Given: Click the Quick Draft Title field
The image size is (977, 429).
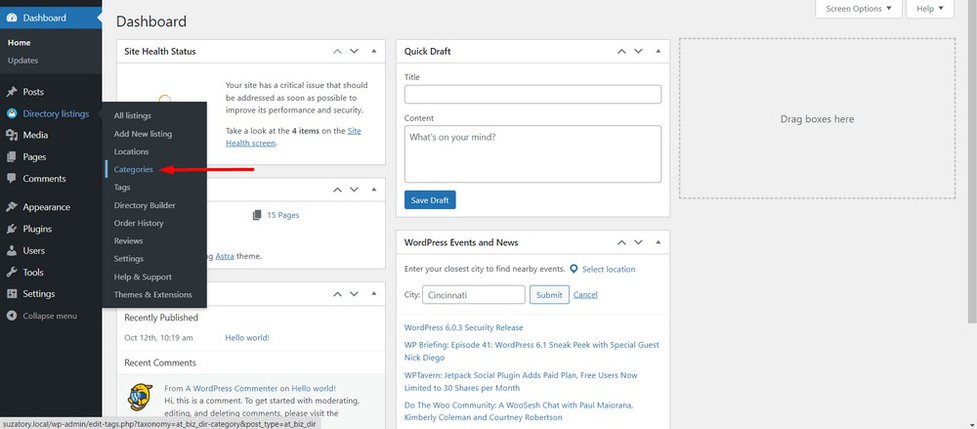Looking at the screenshot, I should tap(532, 94).
